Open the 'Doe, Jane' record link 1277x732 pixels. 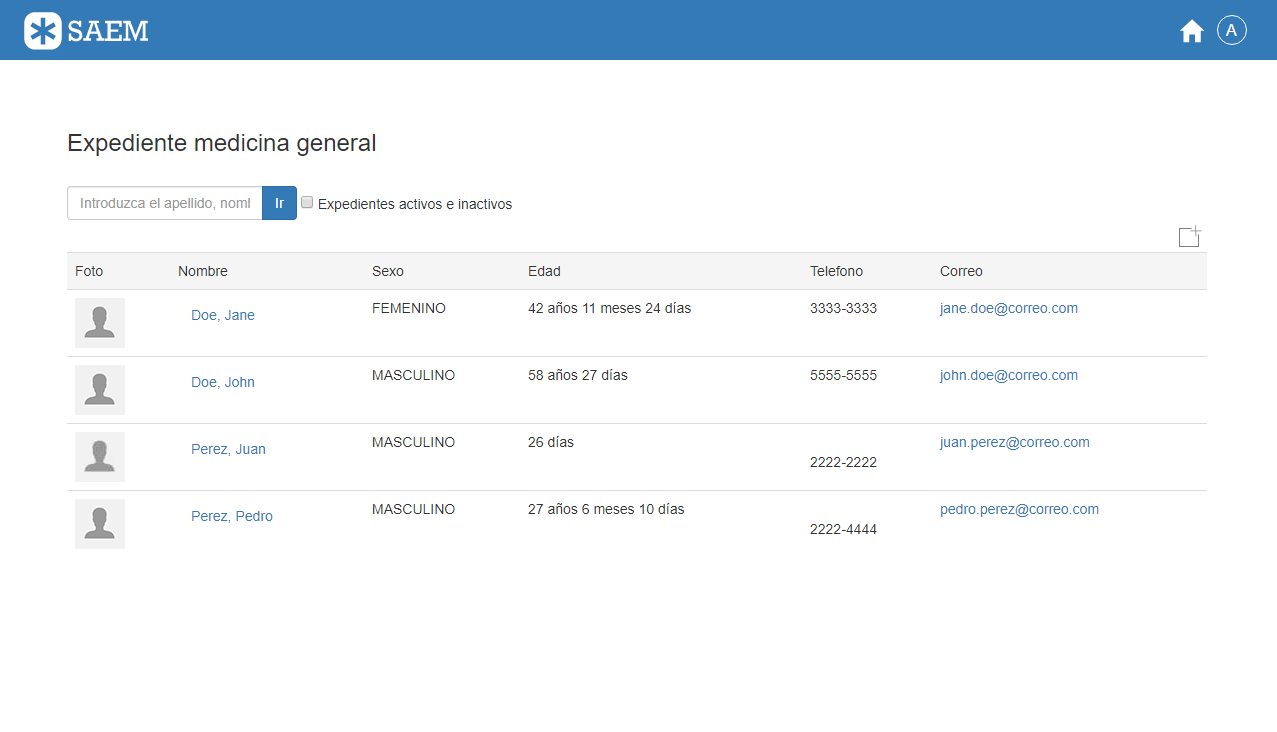[x=223, y=315]
